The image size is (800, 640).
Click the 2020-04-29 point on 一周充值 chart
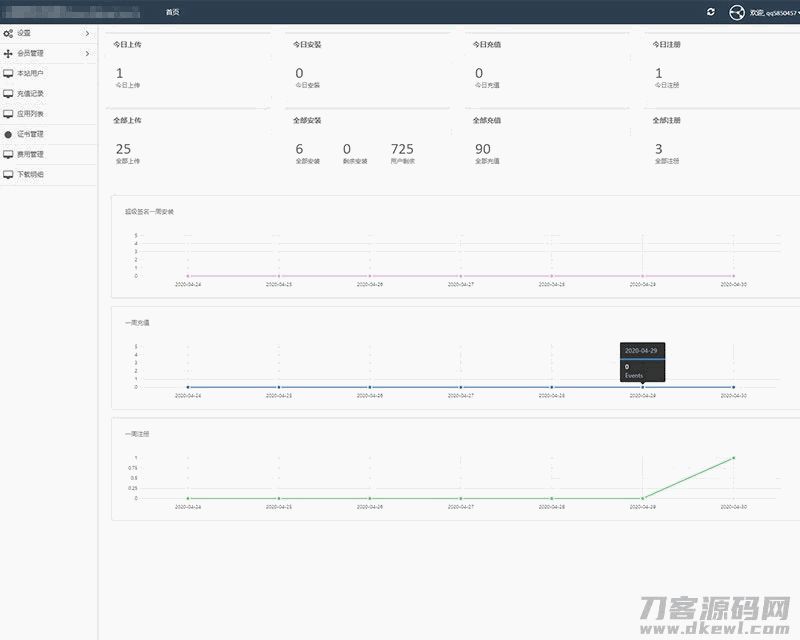pos(642,387)
